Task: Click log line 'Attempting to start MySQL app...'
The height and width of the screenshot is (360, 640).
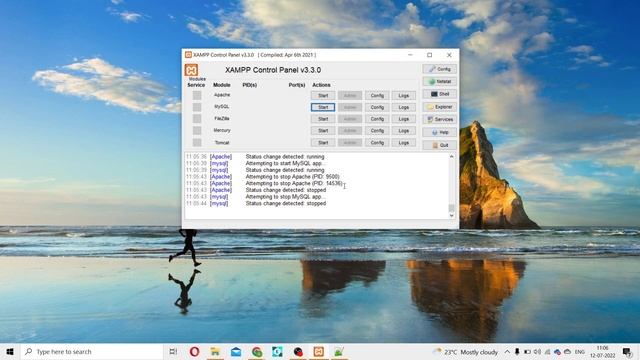Action: (x=286, y=163)
